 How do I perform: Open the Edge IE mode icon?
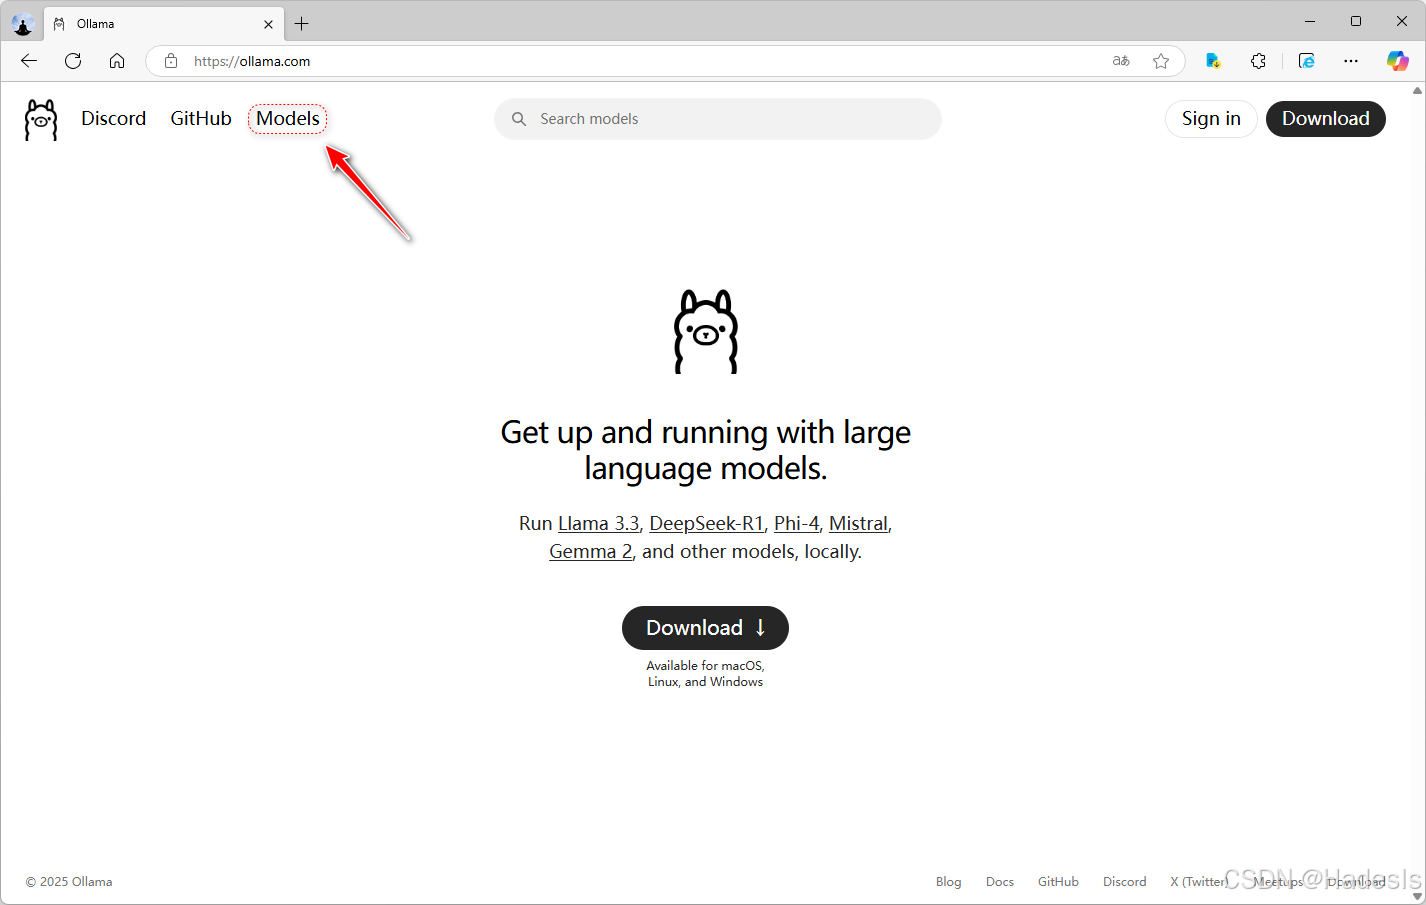[x=1307, y=61]
